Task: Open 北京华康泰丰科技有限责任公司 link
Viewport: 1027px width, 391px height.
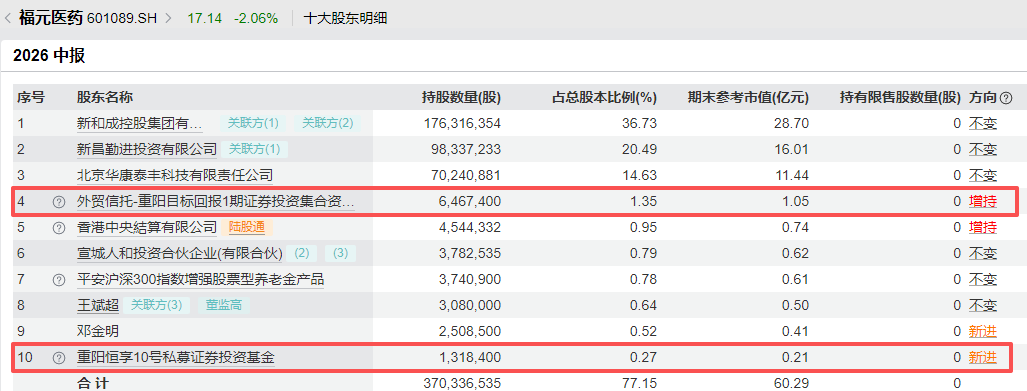Action: click(x=175, y=176)
